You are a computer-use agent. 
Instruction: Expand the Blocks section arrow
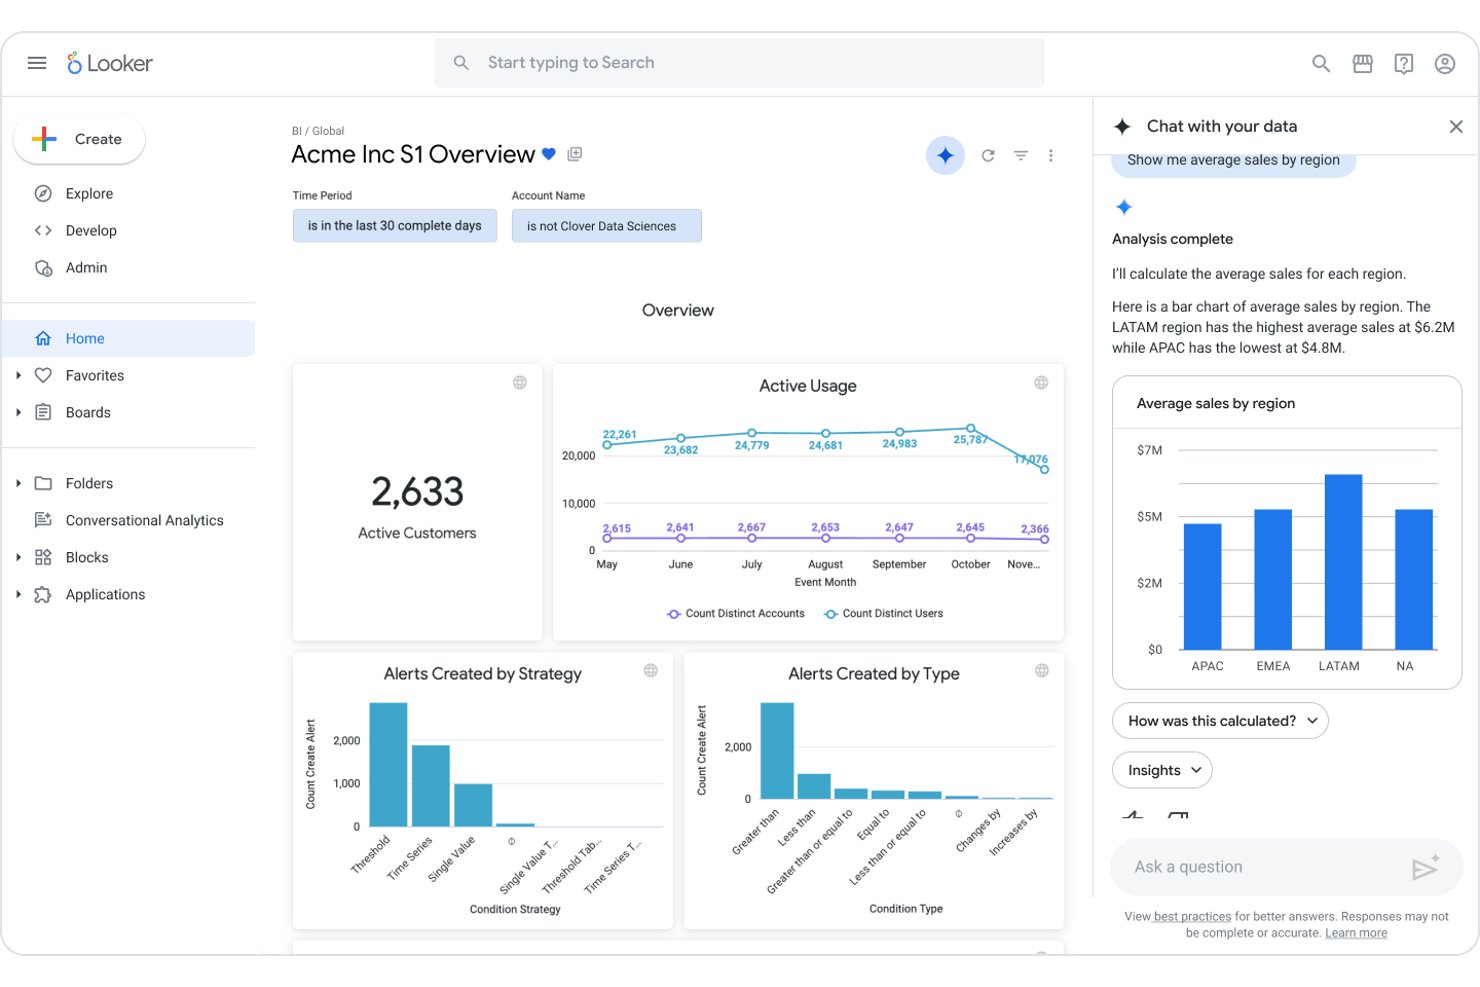18,558
